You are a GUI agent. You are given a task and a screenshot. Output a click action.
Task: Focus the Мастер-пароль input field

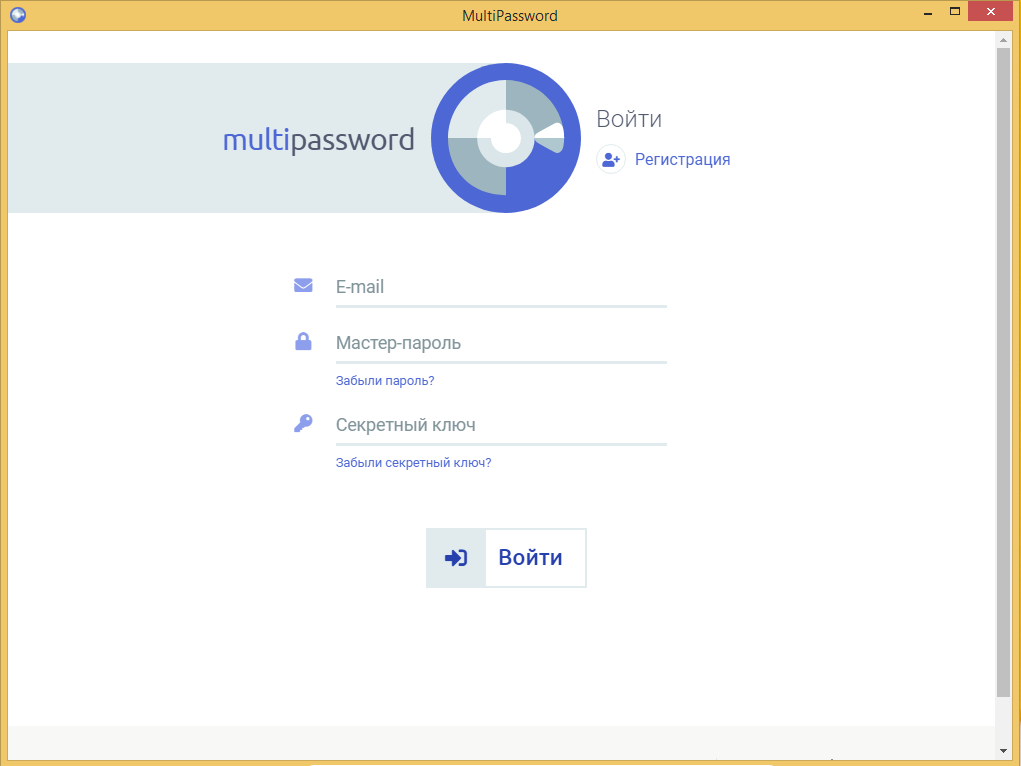click(x=501, y=343)
